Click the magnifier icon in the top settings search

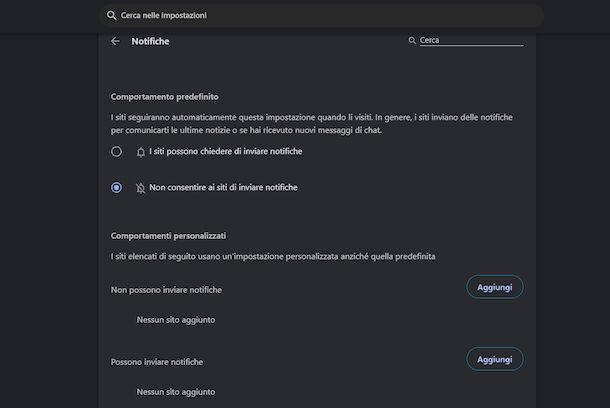click(112, 16)
